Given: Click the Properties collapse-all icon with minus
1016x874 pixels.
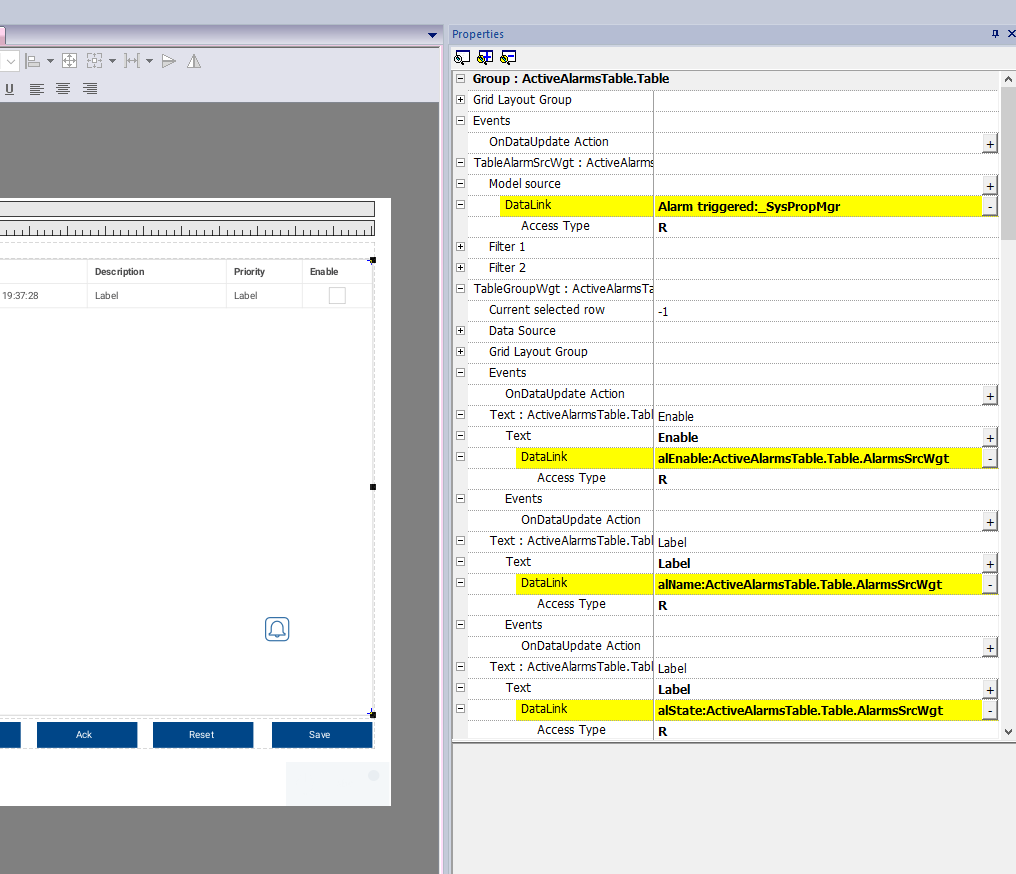Looking at the screenshot, I should pyautogui.click(x=508, y=58).
